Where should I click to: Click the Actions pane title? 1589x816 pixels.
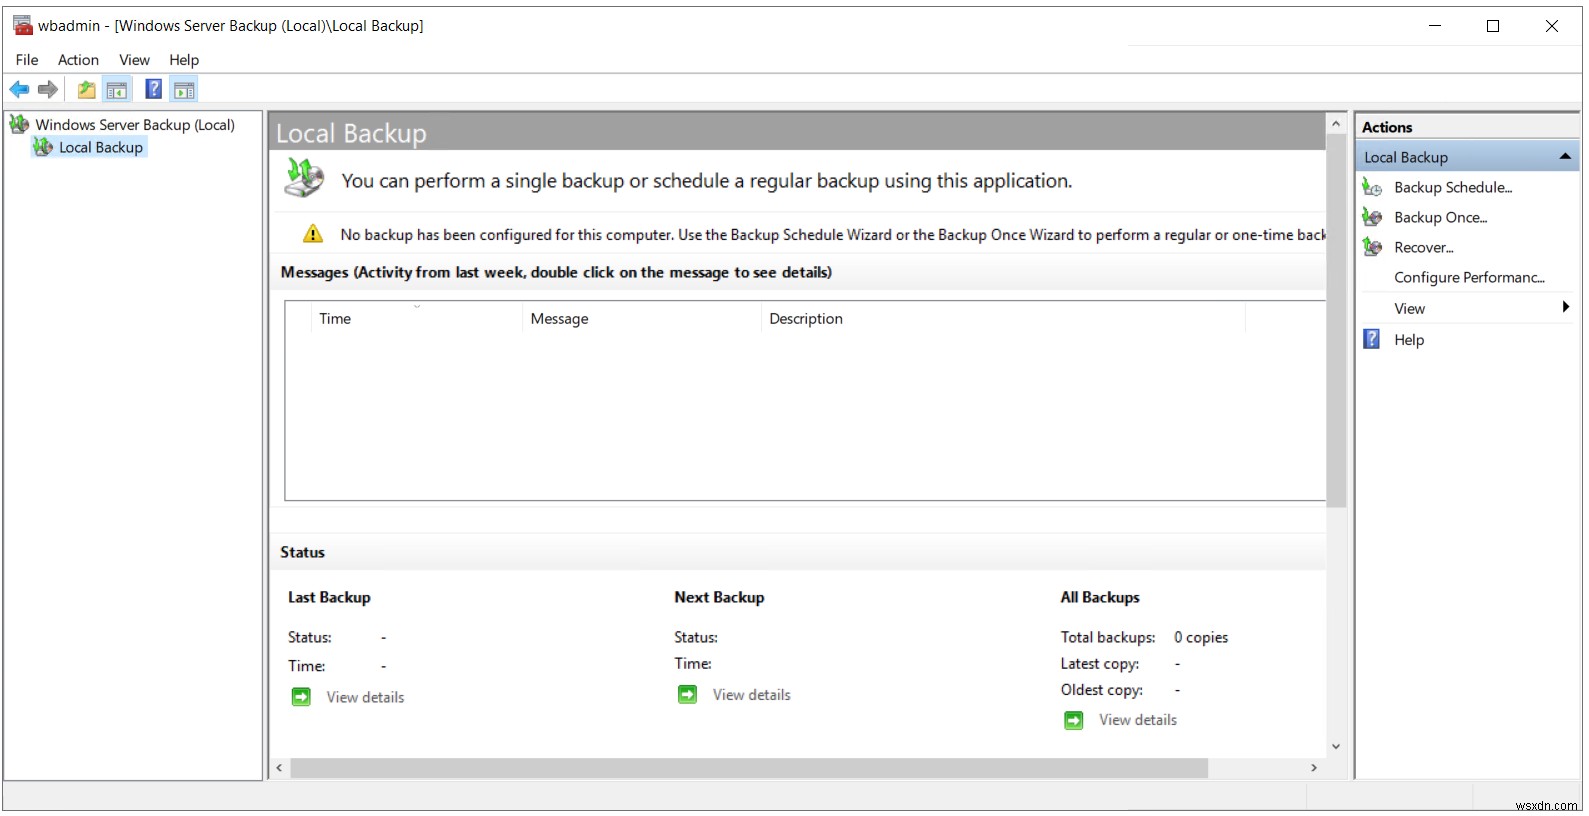click(1387, 127)
